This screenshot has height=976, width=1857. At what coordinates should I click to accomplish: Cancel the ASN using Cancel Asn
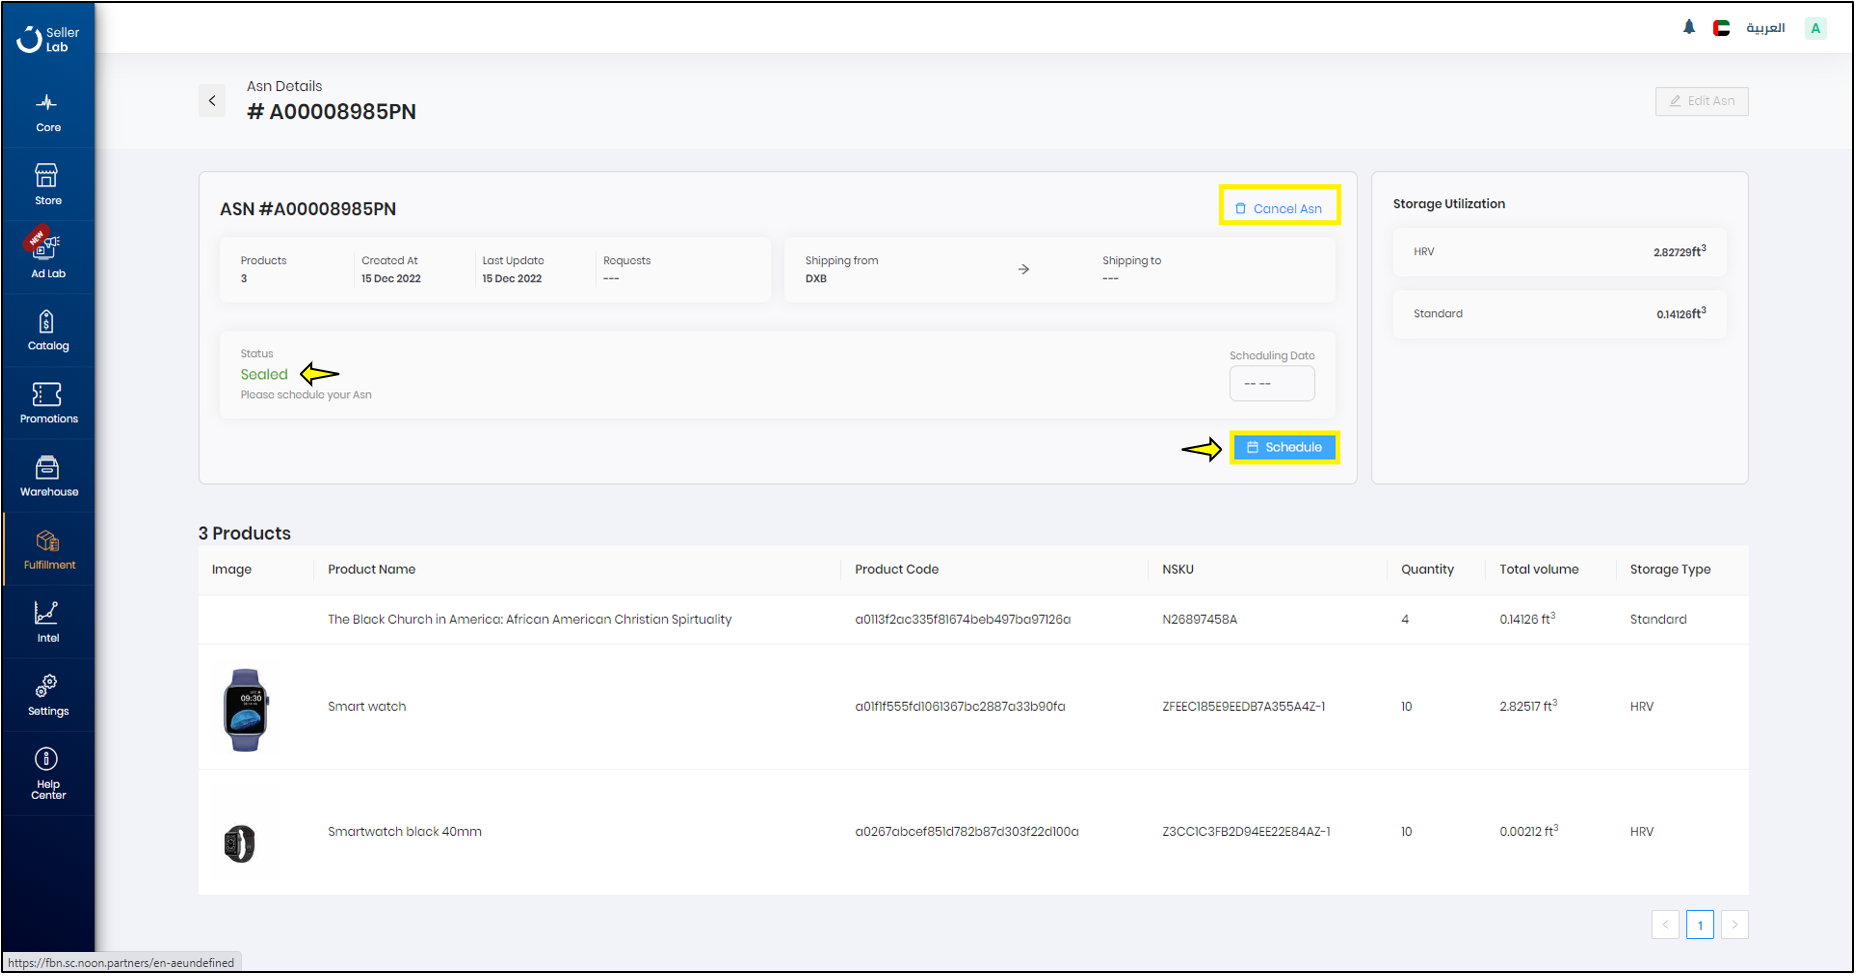(x=1280, y=207)
